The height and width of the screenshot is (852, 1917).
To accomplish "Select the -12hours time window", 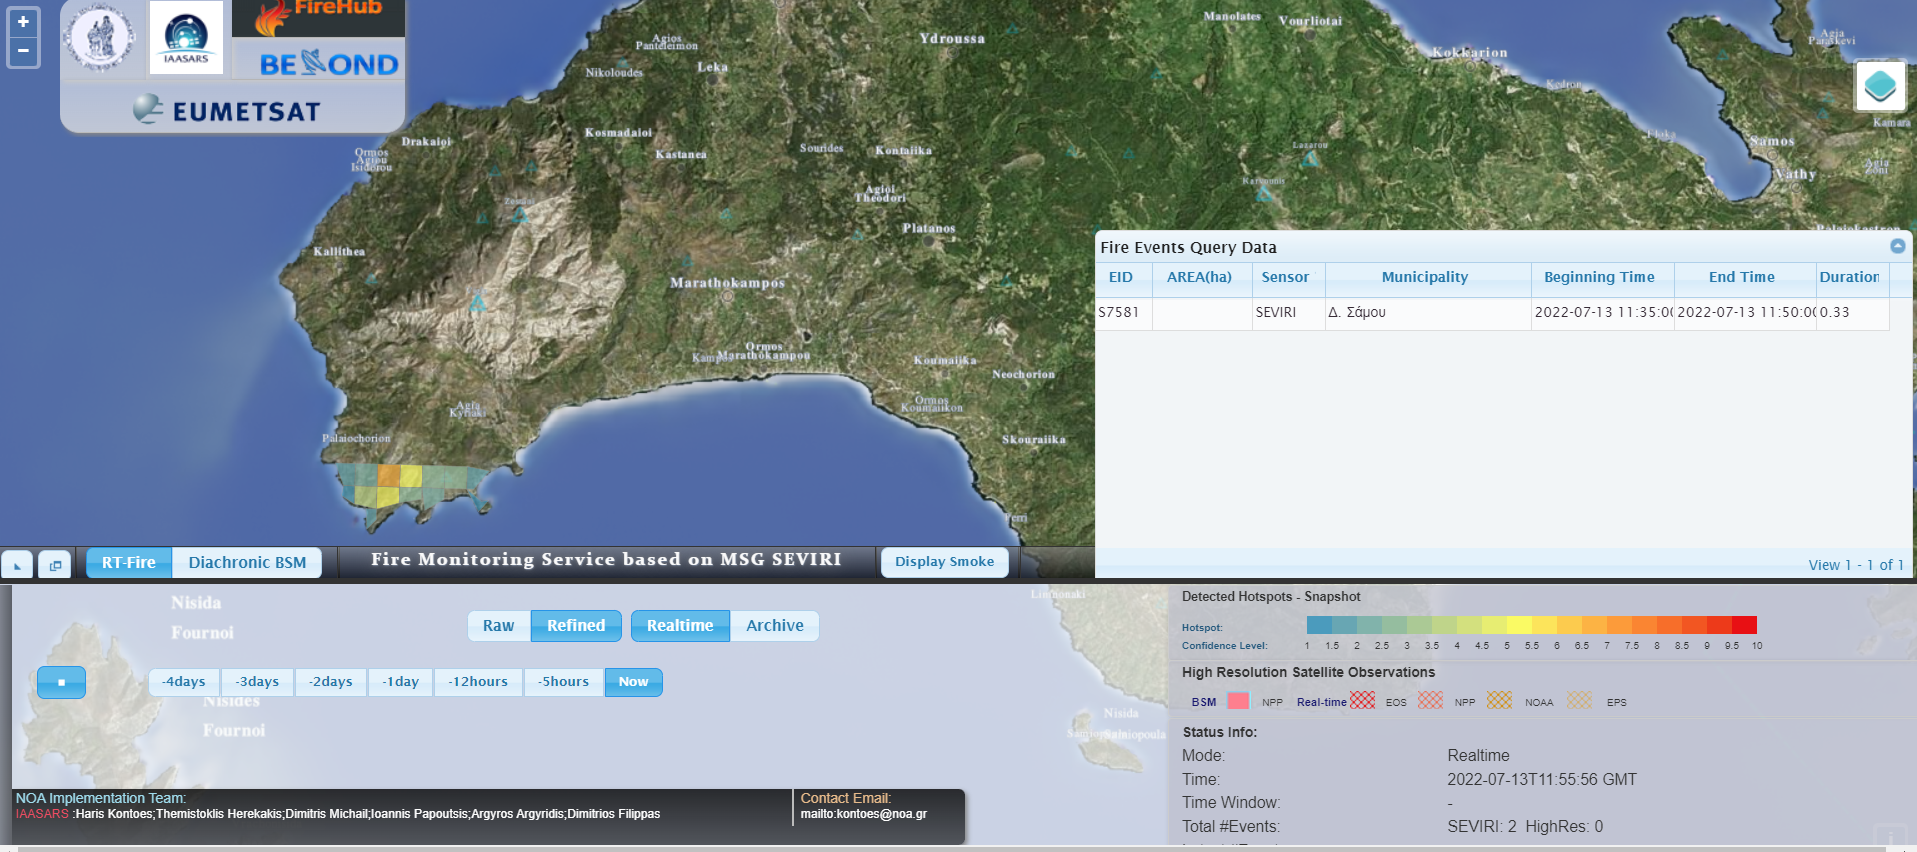I will coord(478,682).
